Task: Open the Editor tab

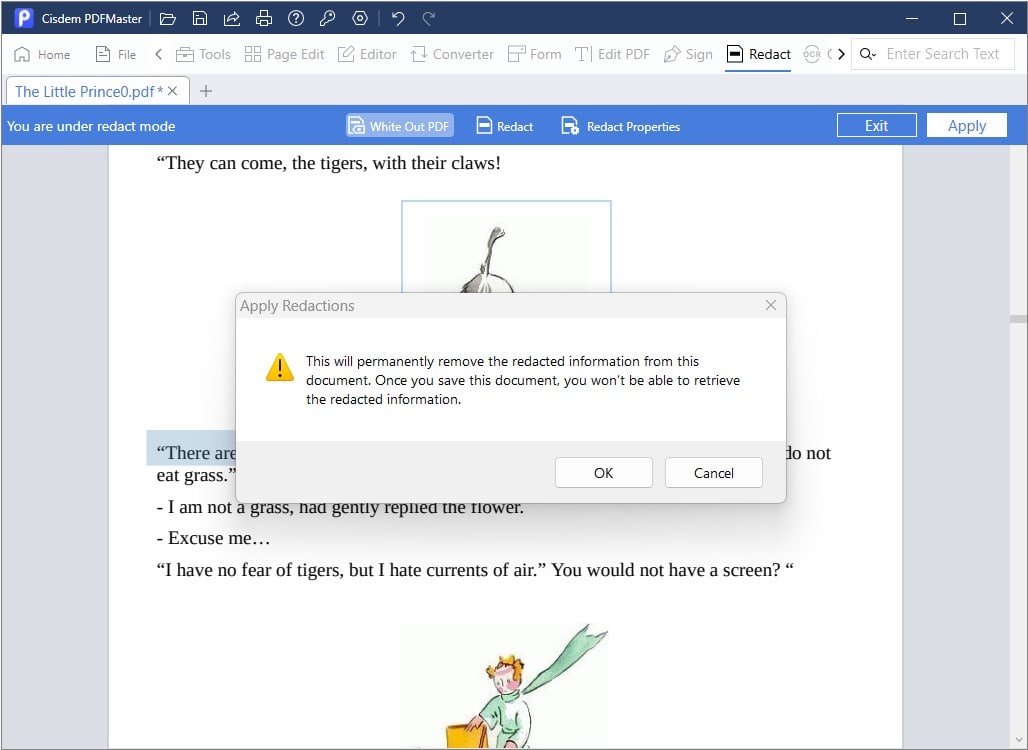Action: click(367, 54)
